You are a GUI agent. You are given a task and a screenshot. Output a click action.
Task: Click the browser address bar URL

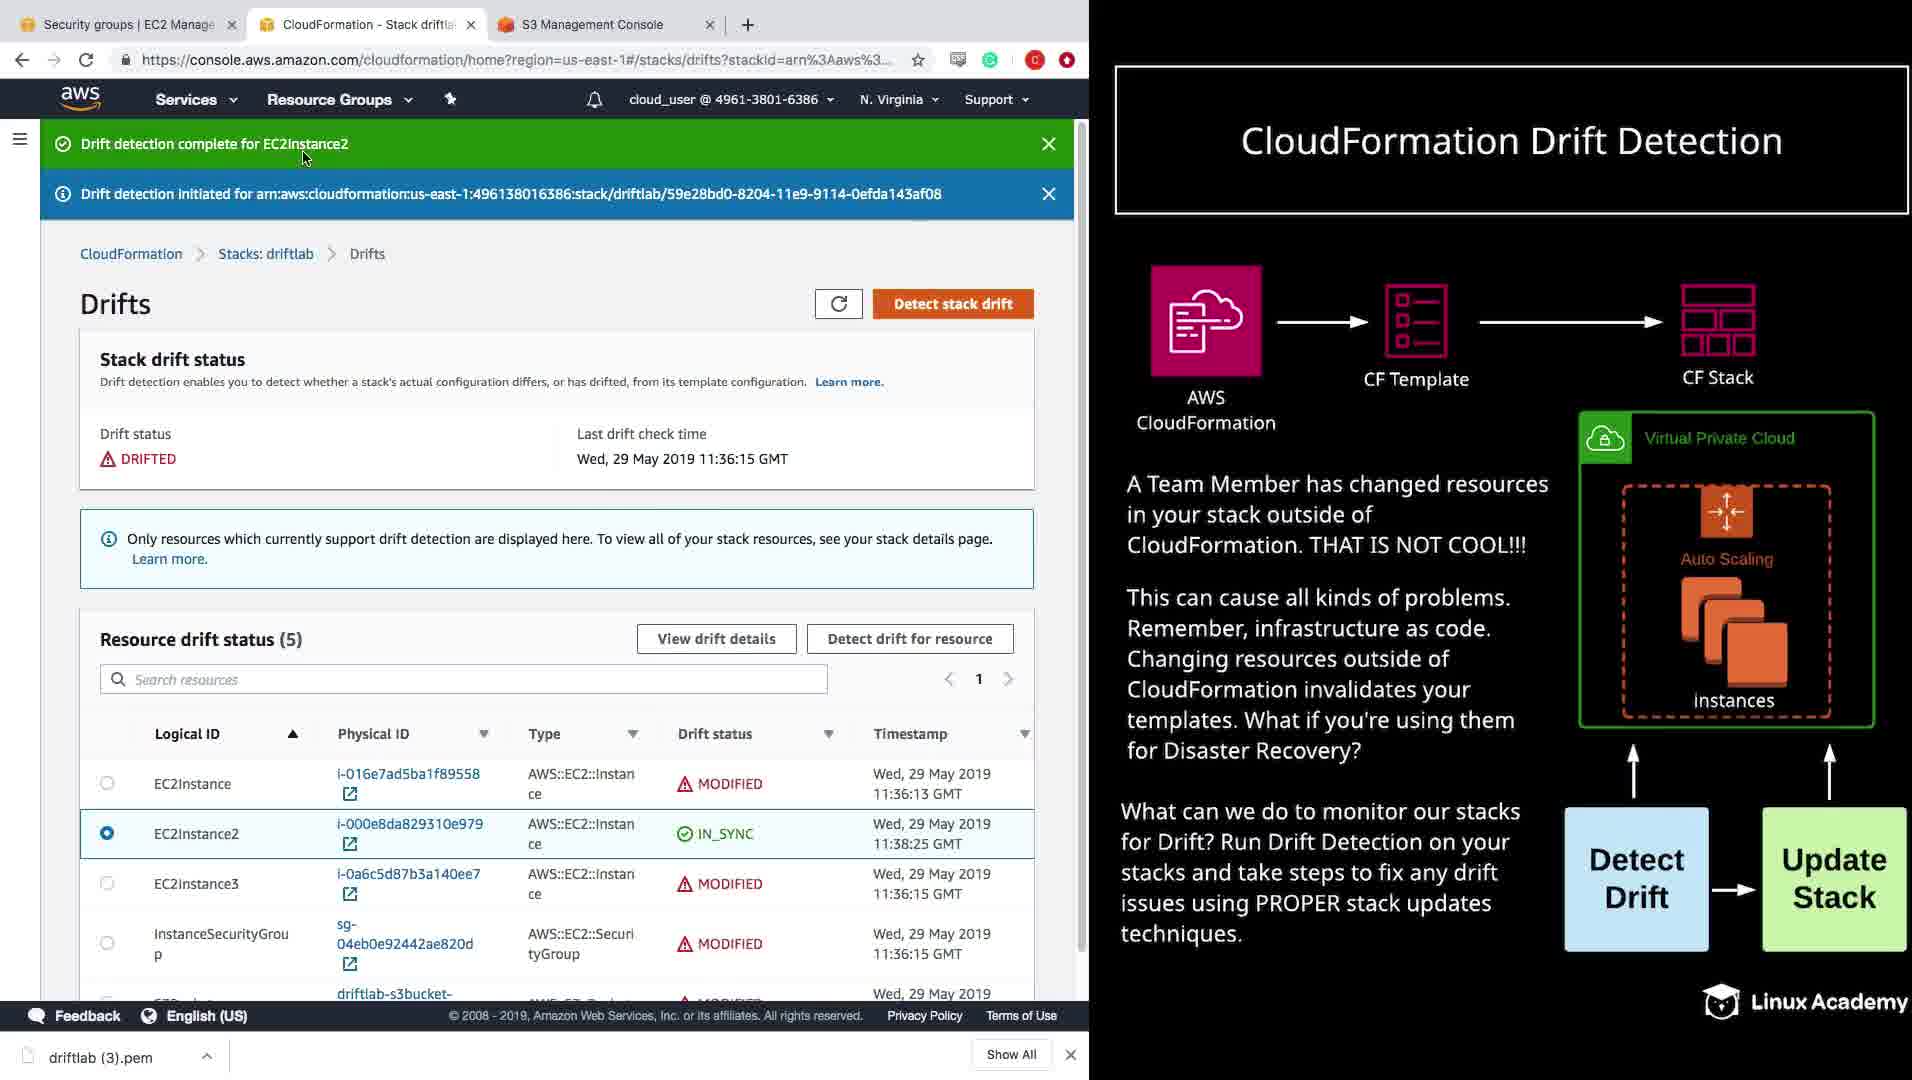point(516,60)
